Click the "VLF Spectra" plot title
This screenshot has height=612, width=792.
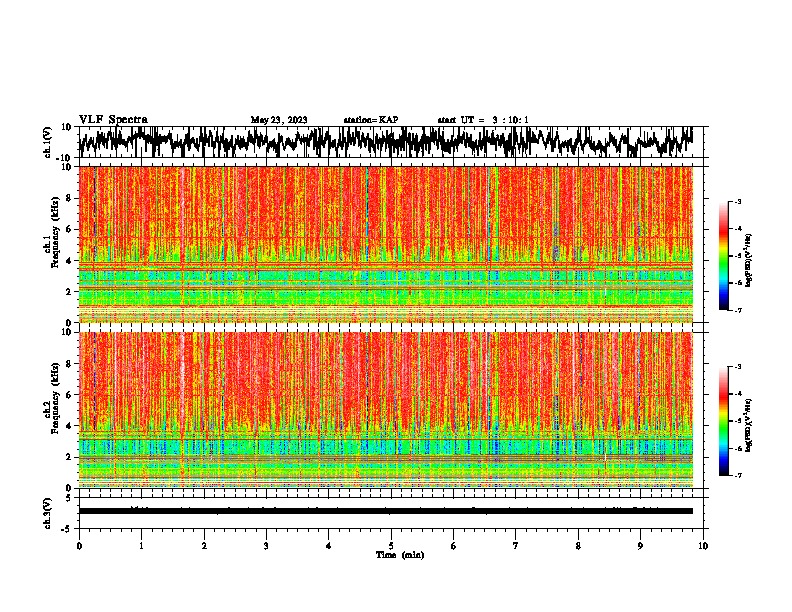[x=114, y=119]
